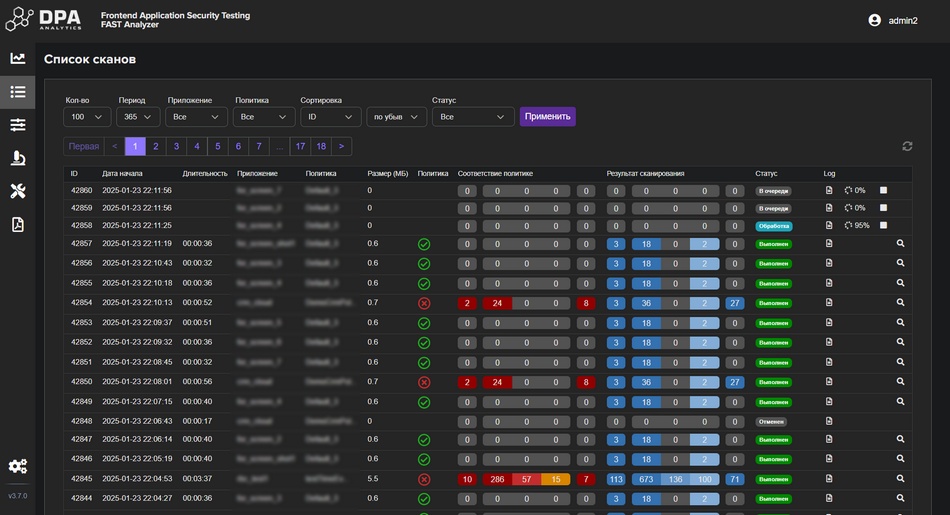Open the PDF report icon in sidebar
The image size is (950, 515).
(x=17, y=224)
